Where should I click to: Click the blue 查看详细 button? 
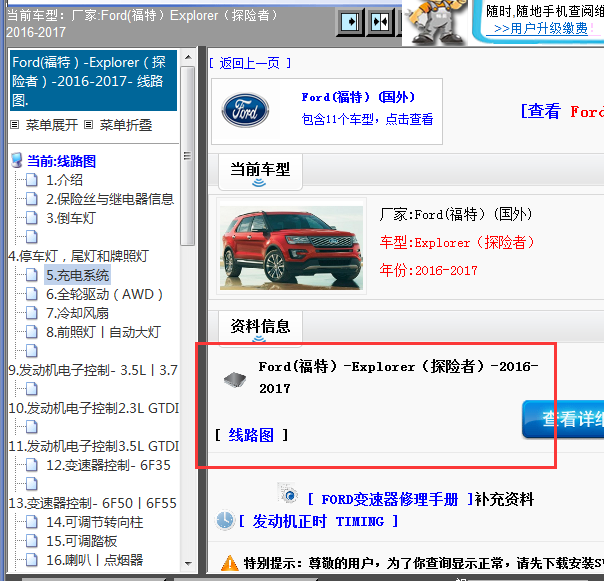click(563, 419)
